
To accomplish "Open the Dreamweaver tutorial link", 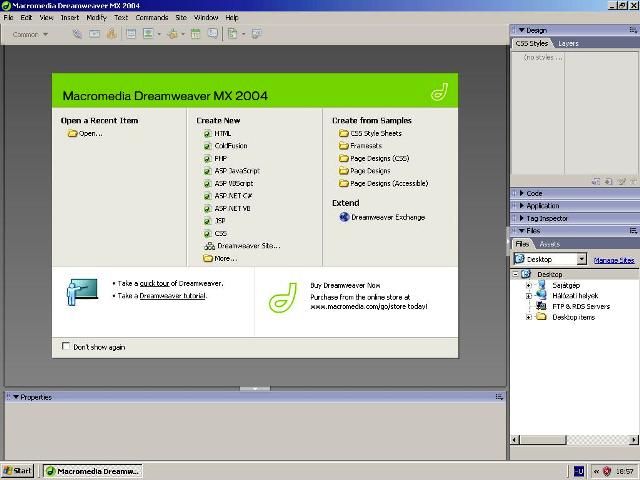I will click(x=173, y=296).
